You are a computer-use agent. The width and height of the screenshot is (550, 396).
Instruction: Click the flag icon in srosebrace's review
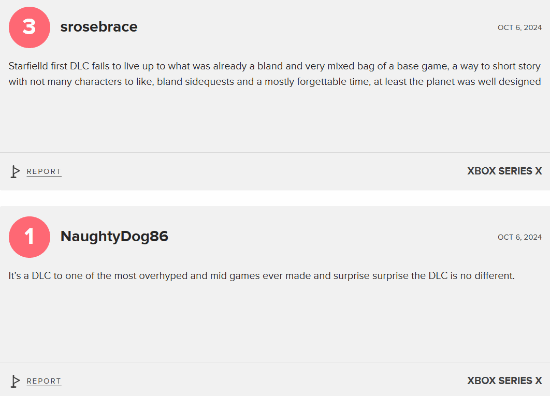[15, 172]
